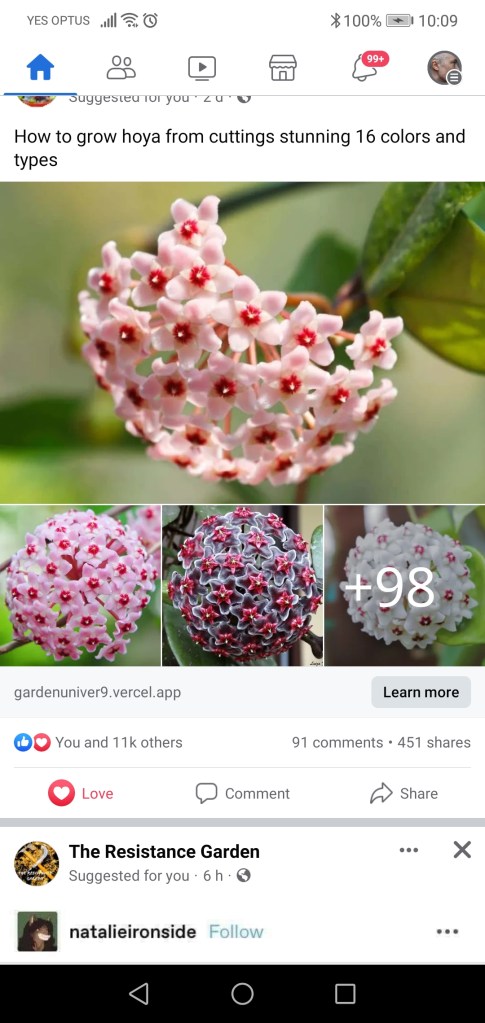Toggle the Love reaction on hoya post

click(81, 793)
